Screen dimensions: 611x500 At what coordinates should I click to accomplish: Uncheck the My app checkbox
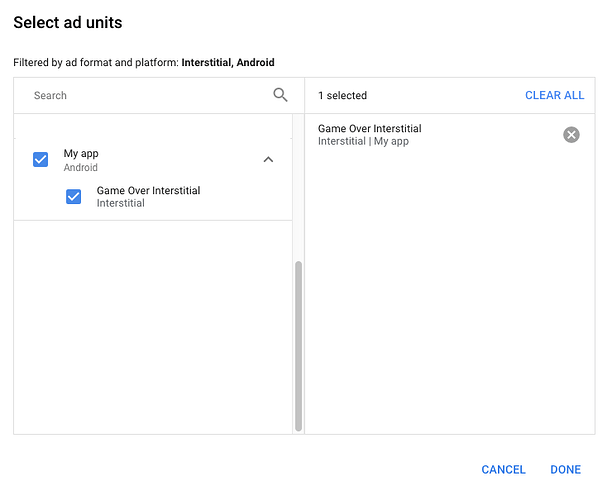(x=41, y=159)
